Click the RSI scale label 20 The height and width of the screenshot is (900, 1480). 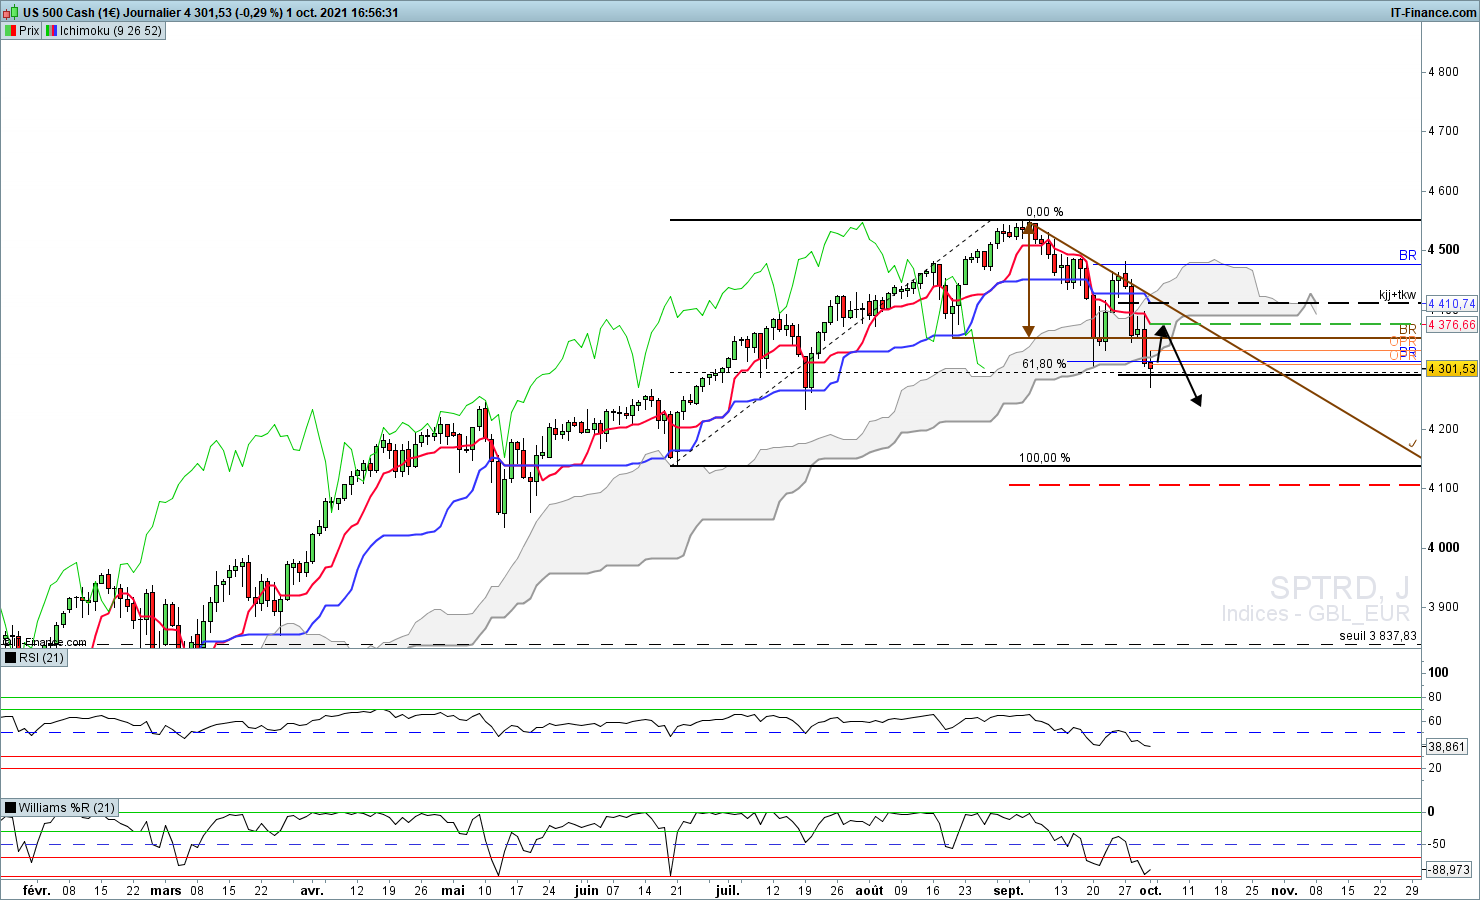click(x=1435, y=768)
